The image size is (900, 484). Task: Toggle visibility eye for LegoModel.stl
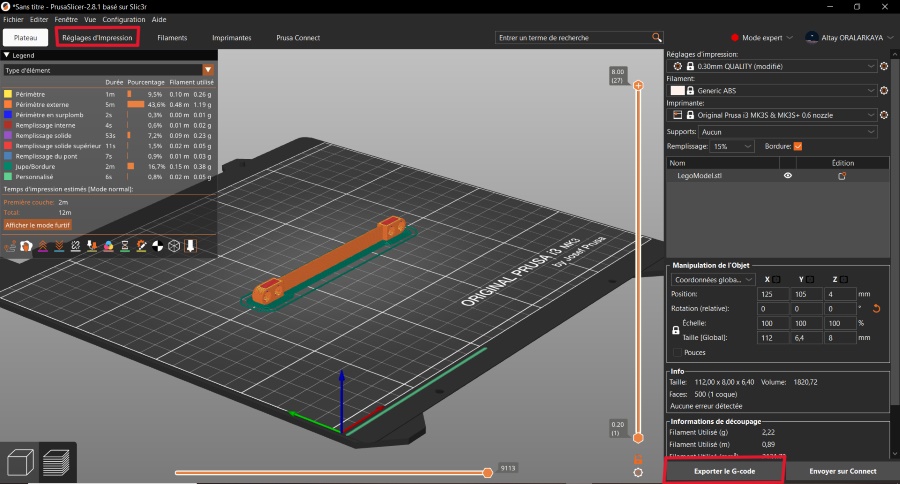pyautogui.click(x=788, y=176)
